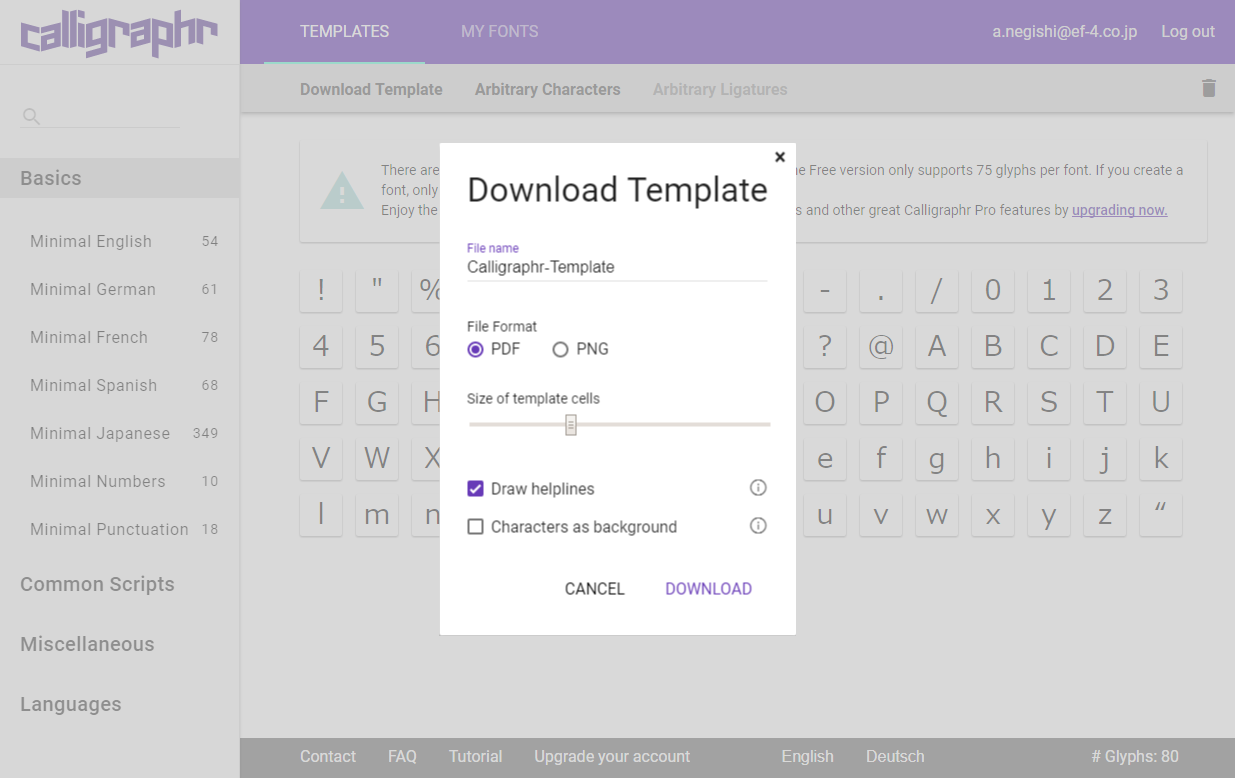Click the info icon beside Characters as background
This screenshot has width=1235, height=778.
pyautogui.click(x=758, y=526)
